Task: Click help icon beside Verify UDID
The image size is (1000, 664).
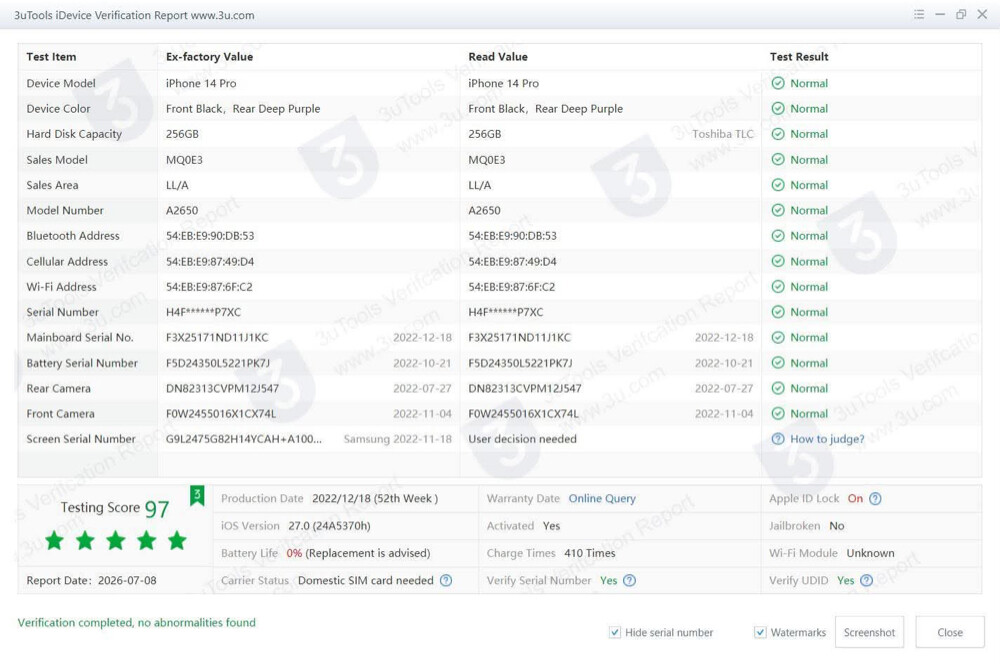Action: pyautogui.click(x=866, y=580)
